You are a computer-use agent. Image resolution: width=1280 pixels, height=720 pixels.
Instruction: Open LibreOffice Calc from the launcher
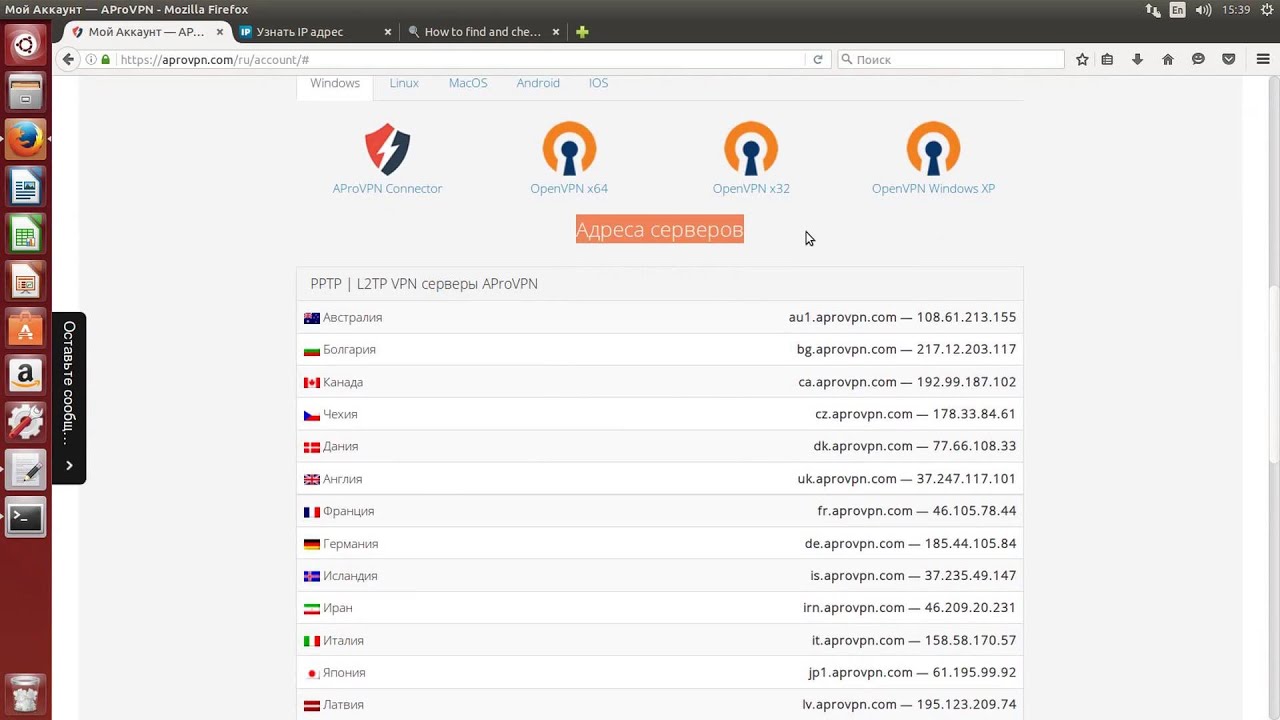tap(26, 236)
